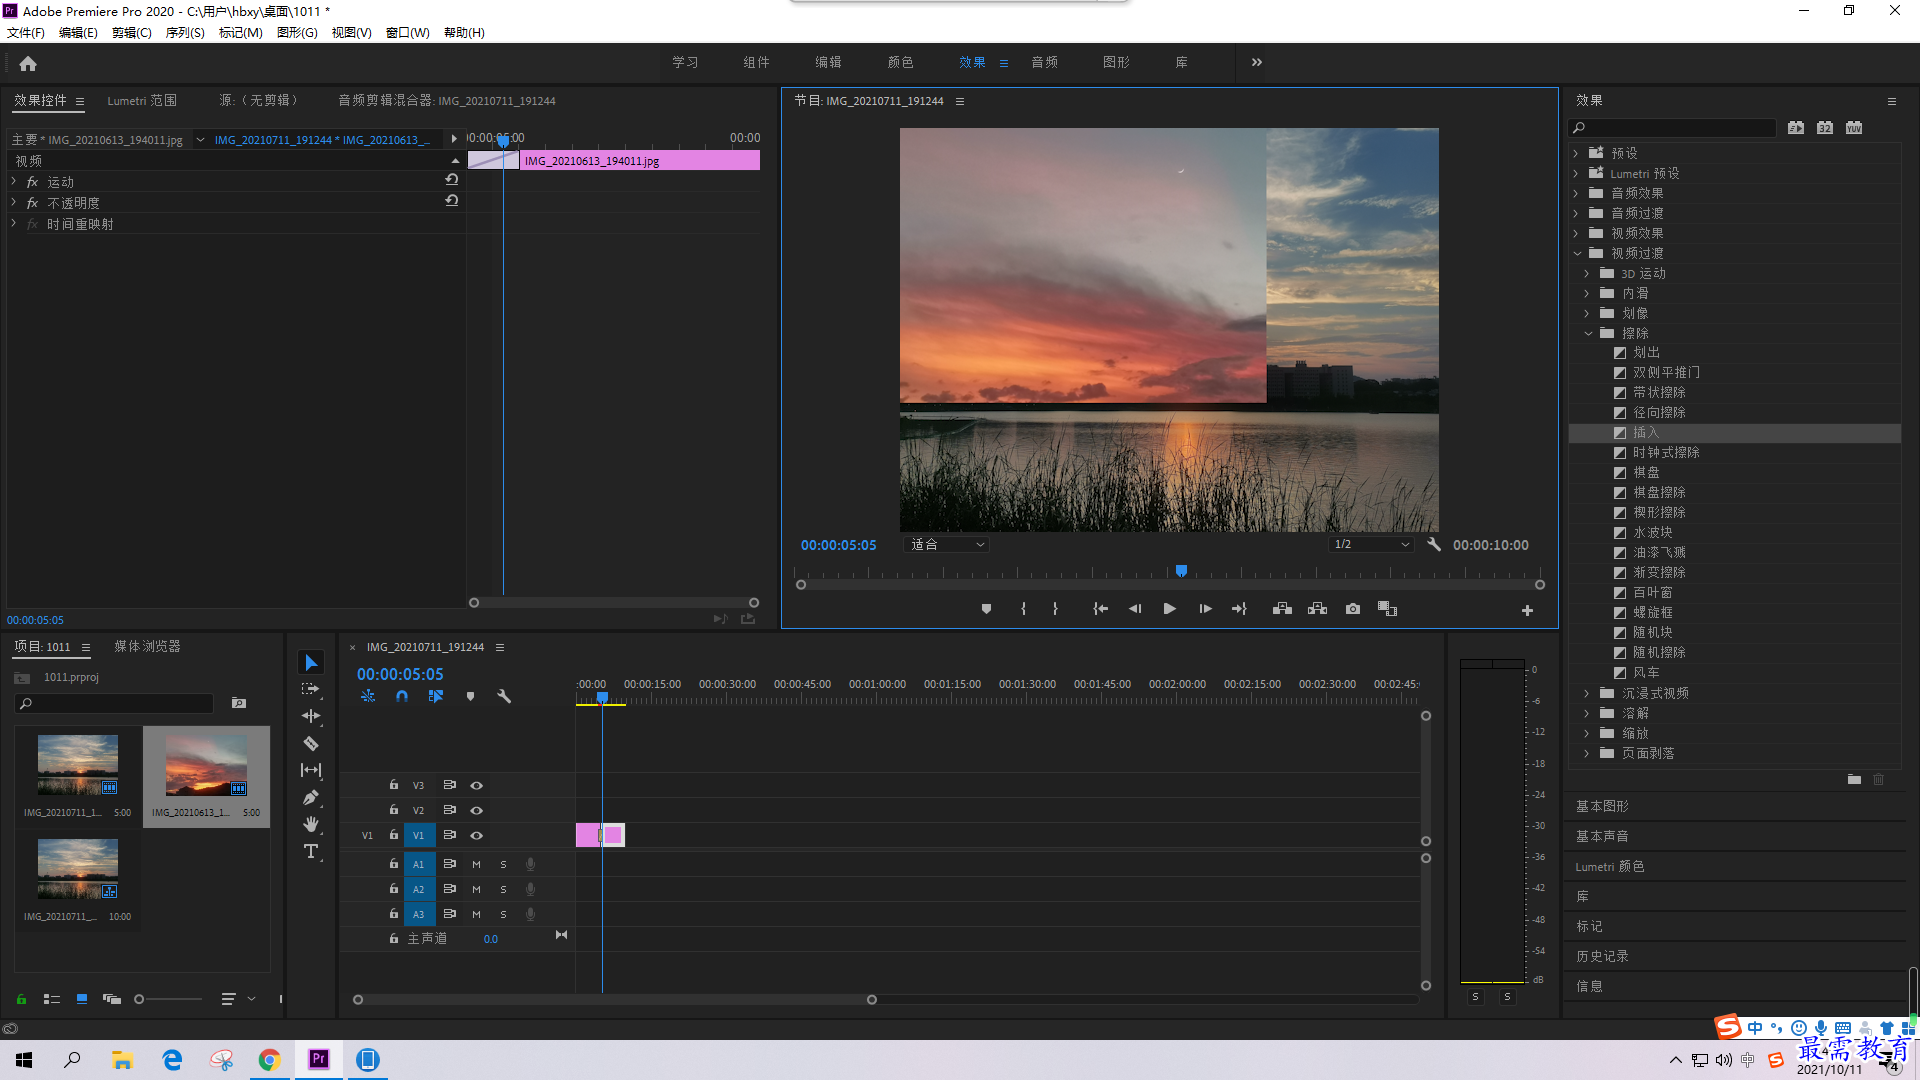Select the 百叶窗 transition
This screenshot has height=1080, width=1920.
[x=1652, y=592]
